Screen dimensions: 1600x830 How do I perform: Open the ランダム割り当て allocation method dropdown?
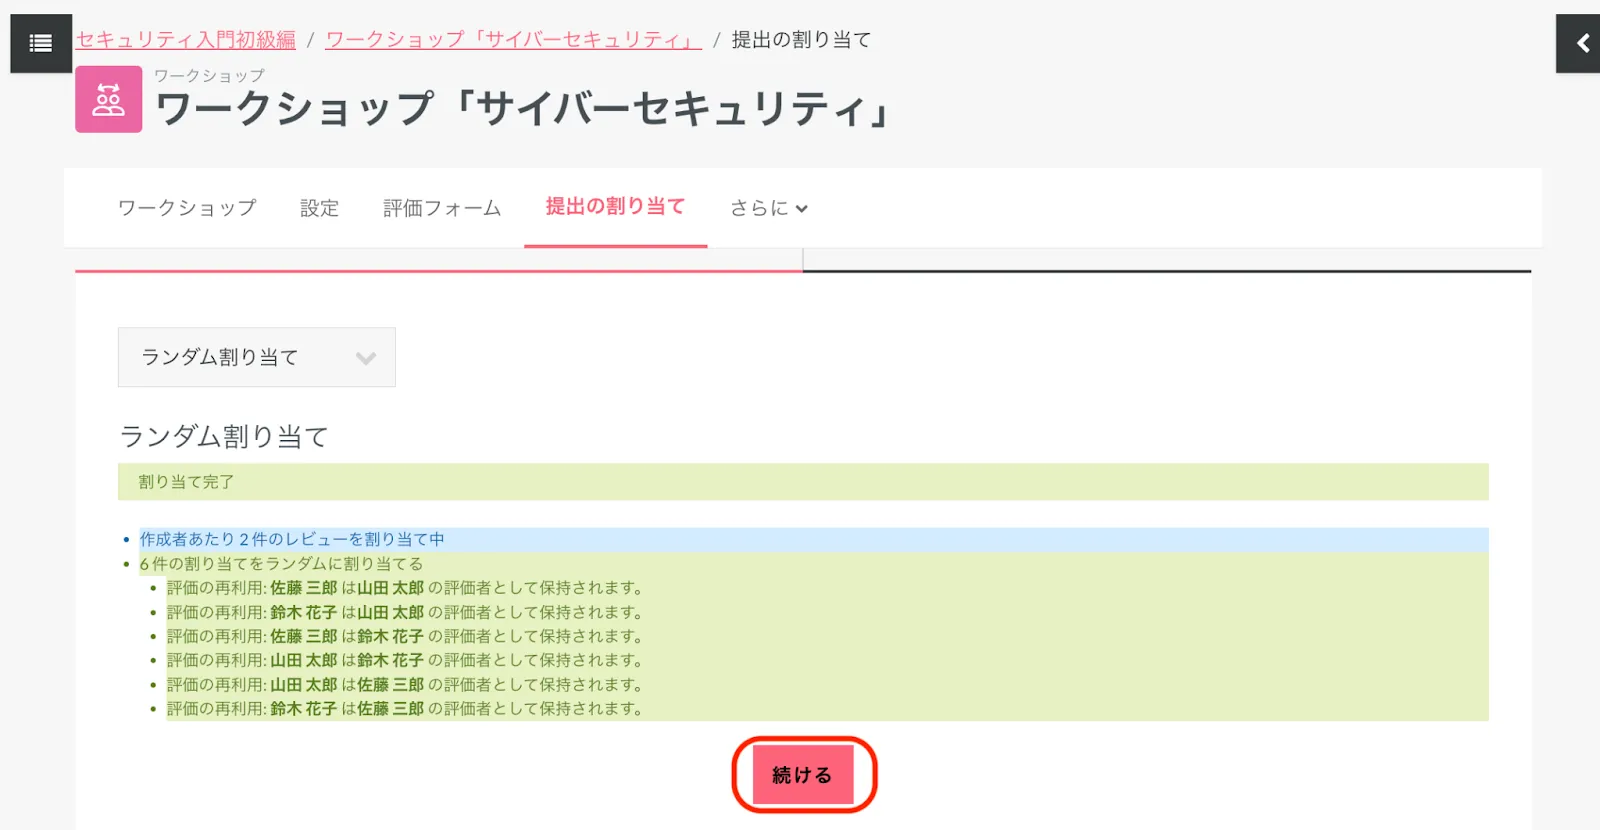click(257, 357)
